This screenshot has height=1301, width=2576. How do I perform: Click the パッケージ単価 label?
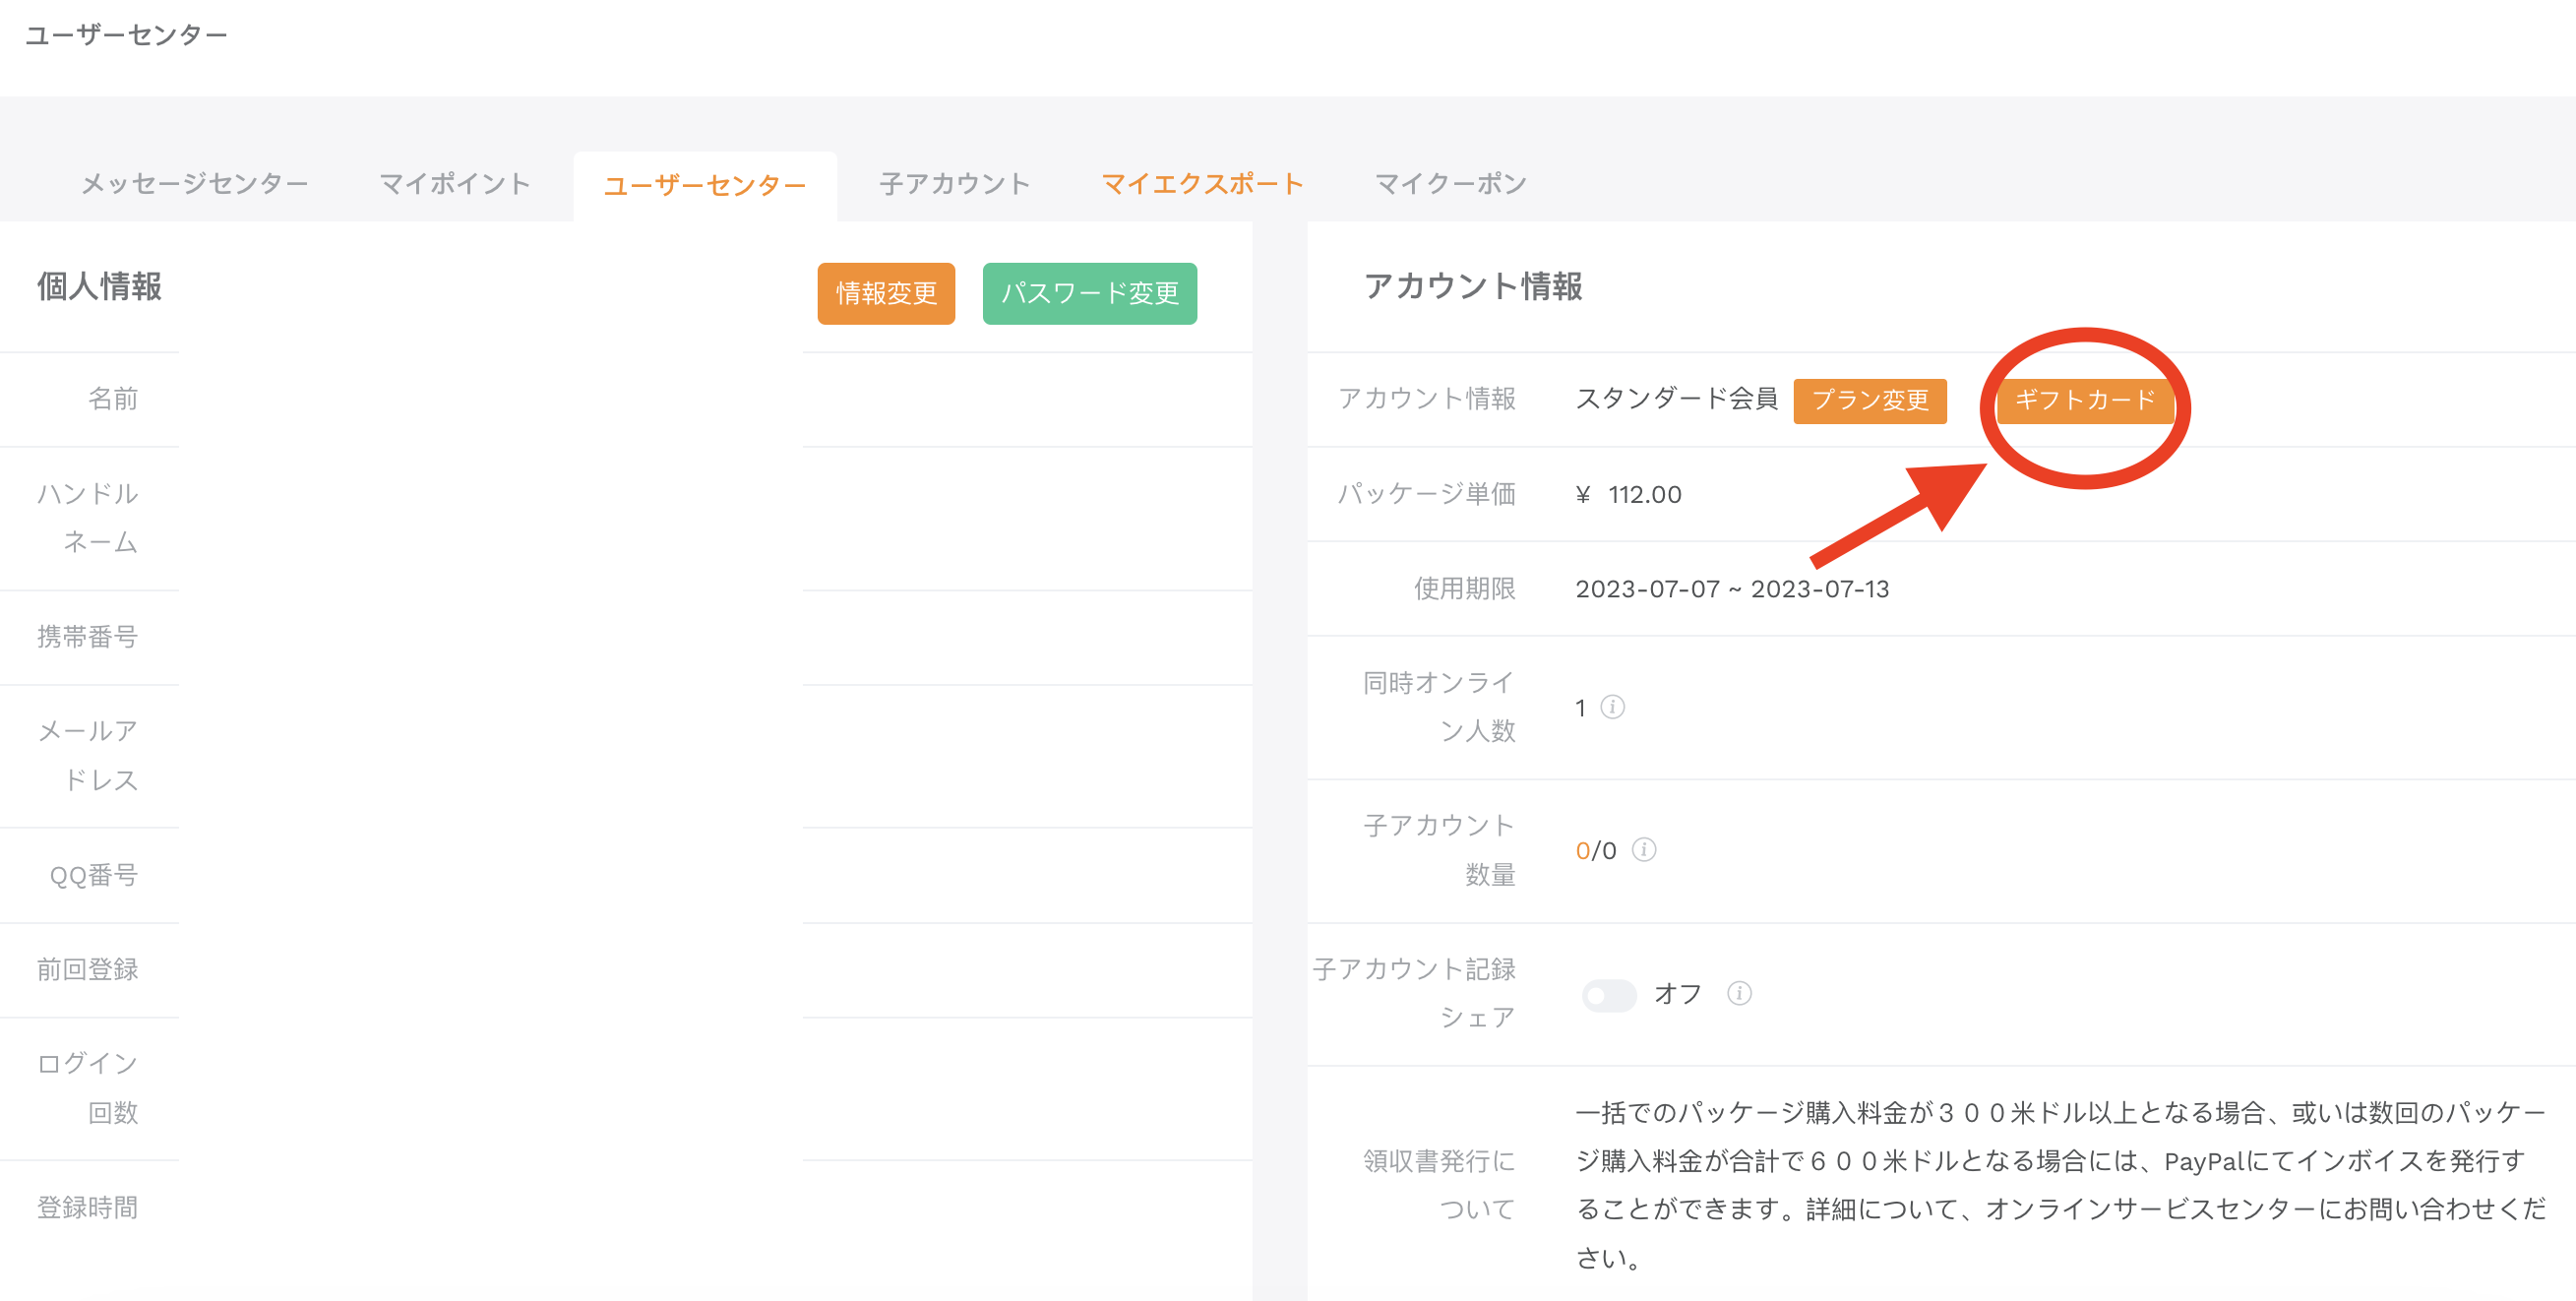point(1427,494)
